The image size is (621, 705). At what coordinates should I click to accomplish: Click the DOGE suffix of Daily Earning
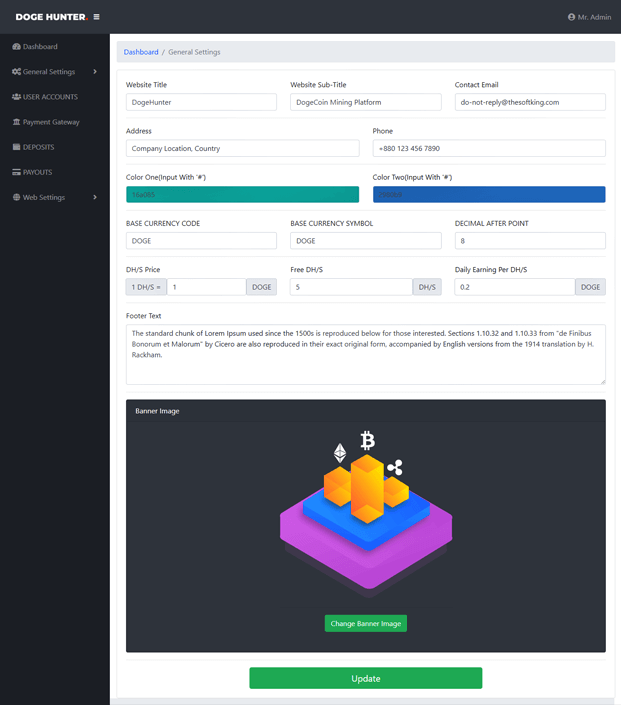590,287
